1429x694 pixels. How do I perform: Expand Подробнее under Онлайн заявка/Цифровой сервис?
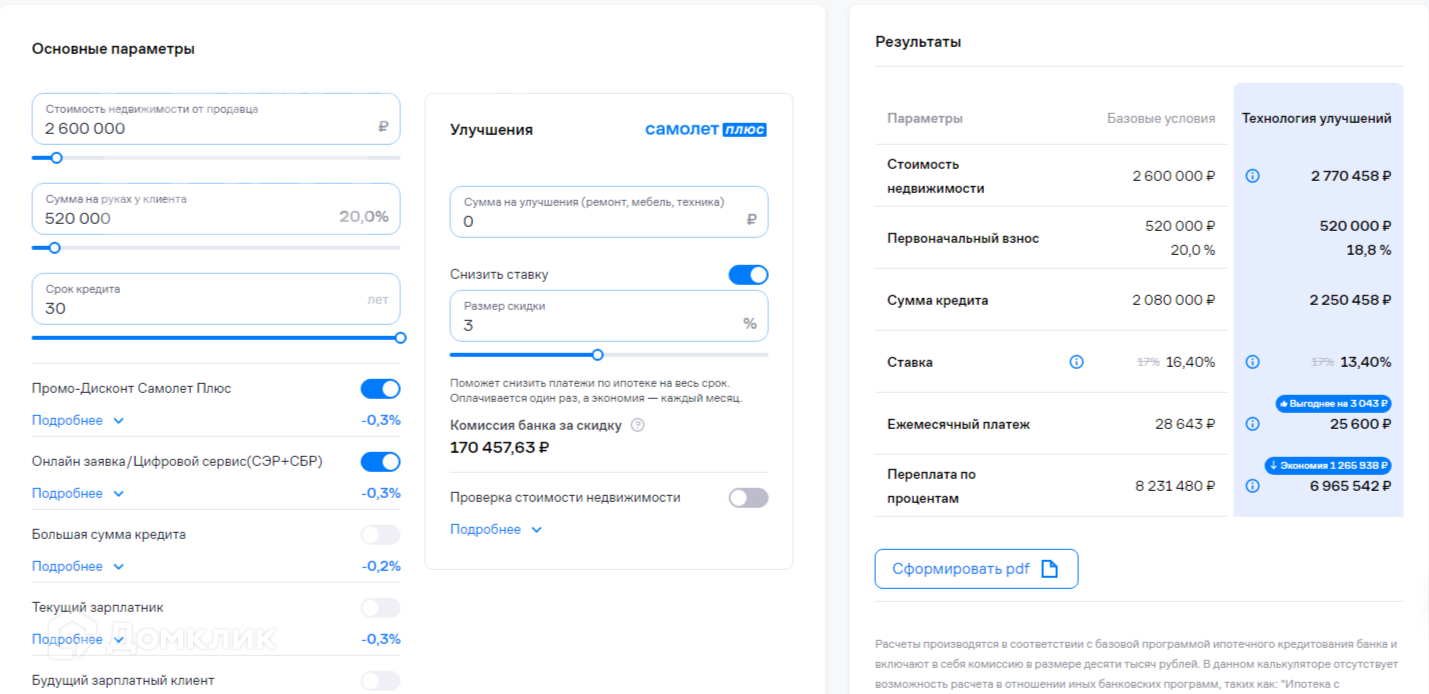pos(78,494)
